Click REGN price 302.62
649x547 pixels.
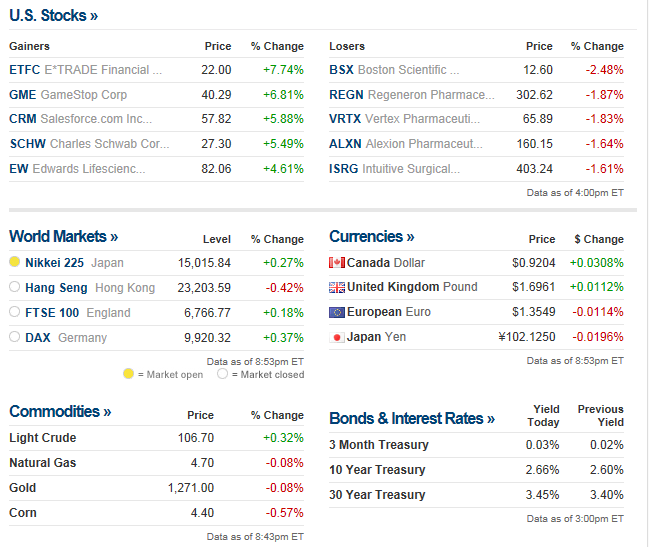click(x=534, y=95)
